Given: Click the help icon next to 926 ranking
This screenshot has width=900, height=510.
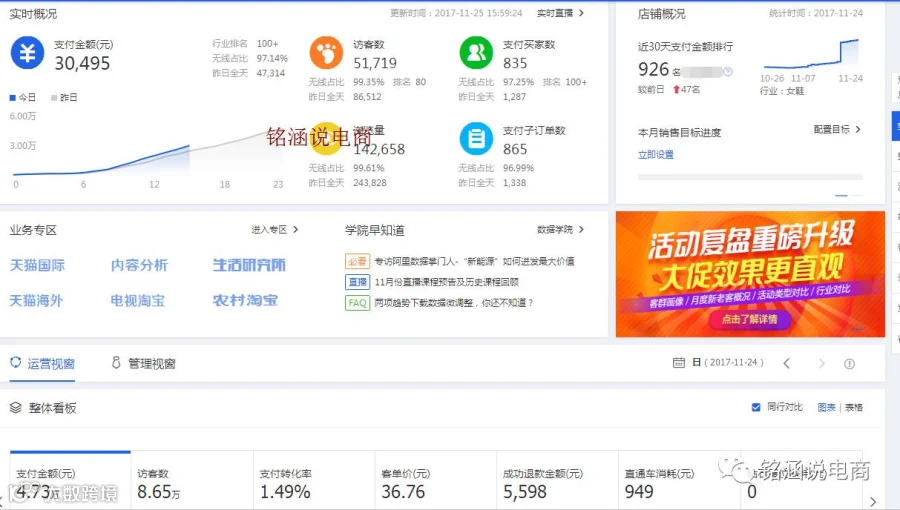Looking at the screenshot, I should [x=728, y=72].
